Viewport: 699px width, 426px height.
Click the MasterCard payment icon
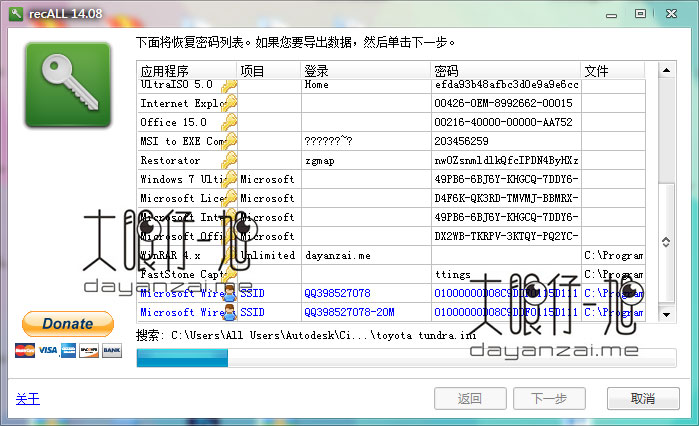pyautogui.click(x=25, y=350)
